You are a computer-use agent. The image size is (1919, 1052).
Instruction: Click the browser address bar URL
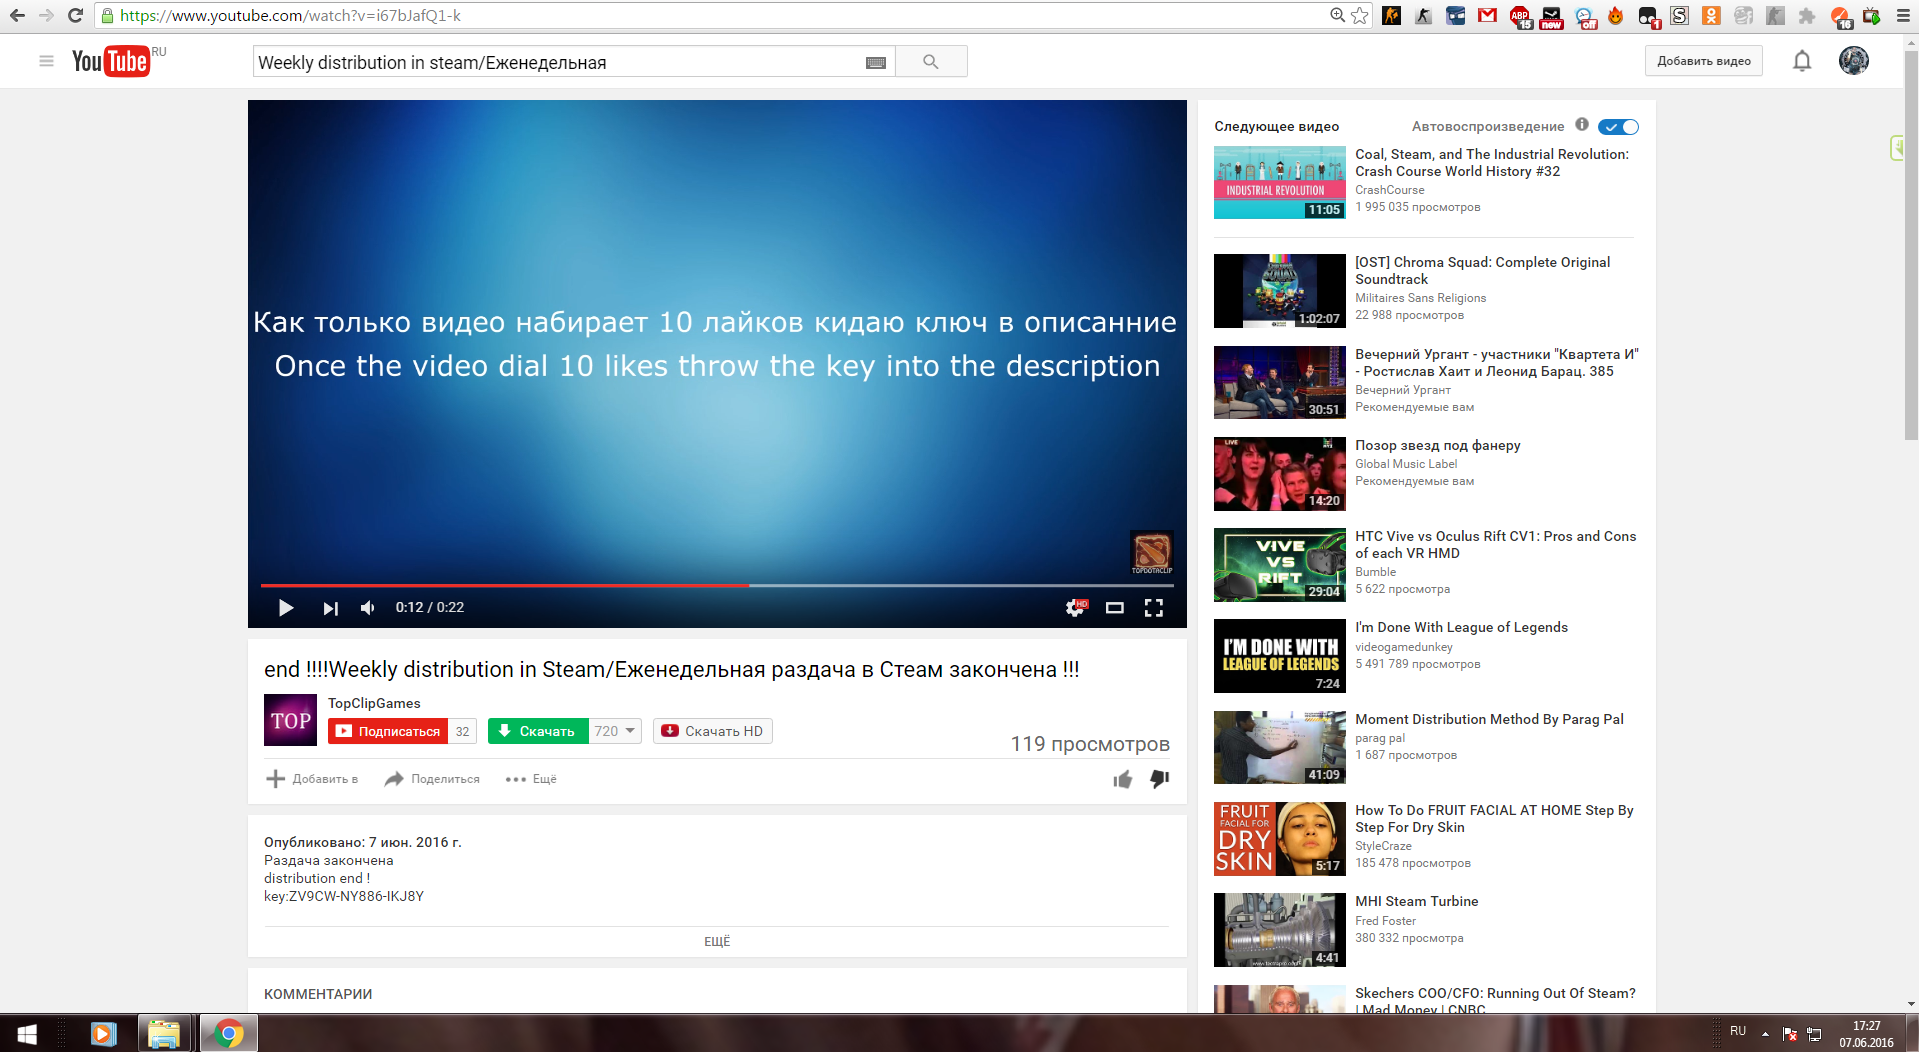pyautogui.click(x=290, y=16)
